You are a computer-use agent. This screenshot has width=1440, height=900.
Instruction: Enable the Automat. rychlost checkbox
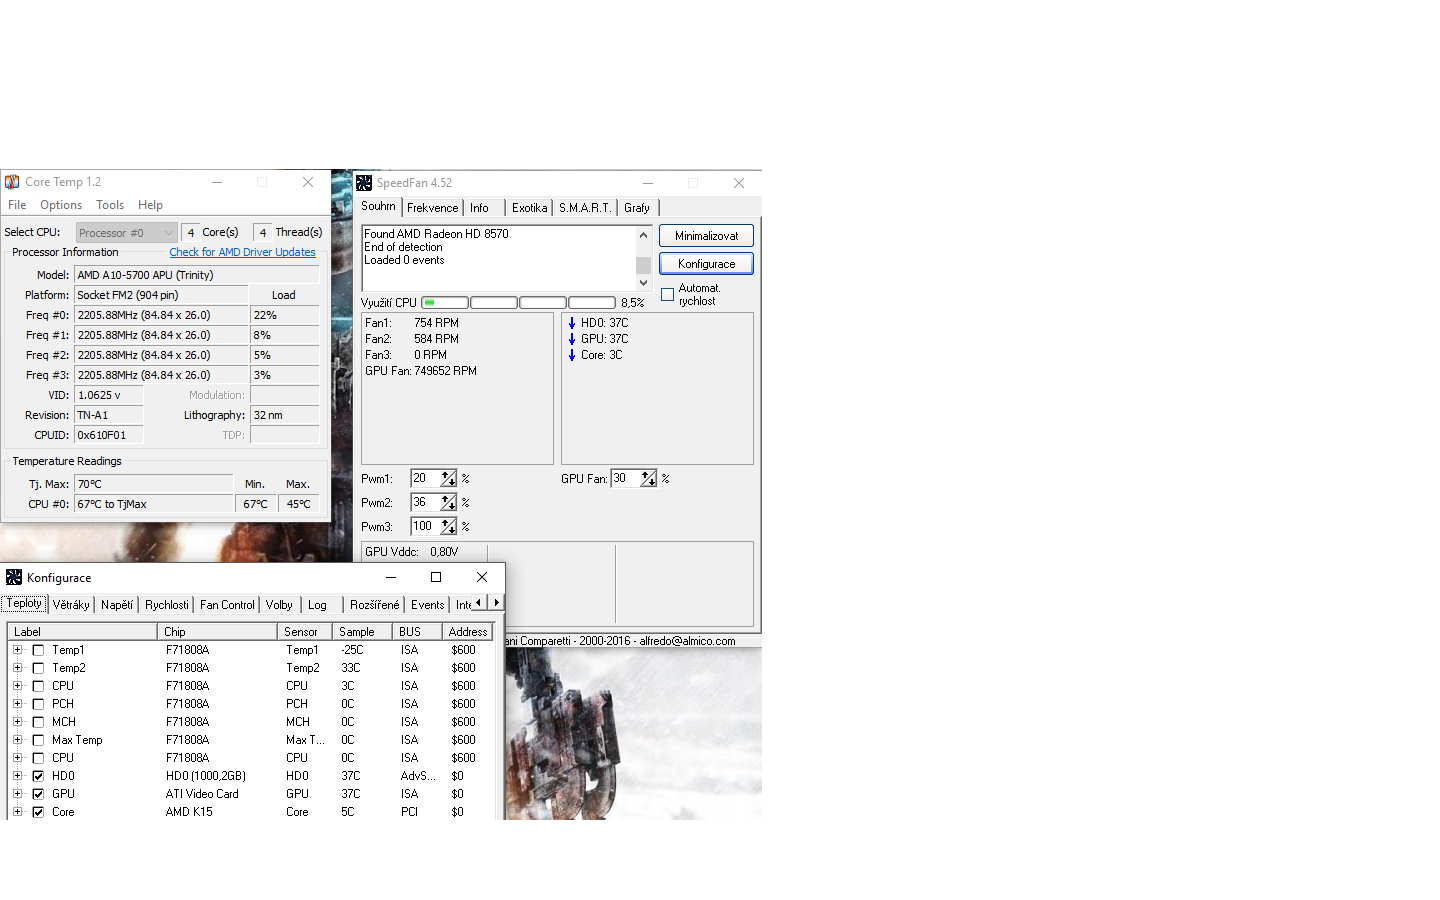[x=668, y=295]
